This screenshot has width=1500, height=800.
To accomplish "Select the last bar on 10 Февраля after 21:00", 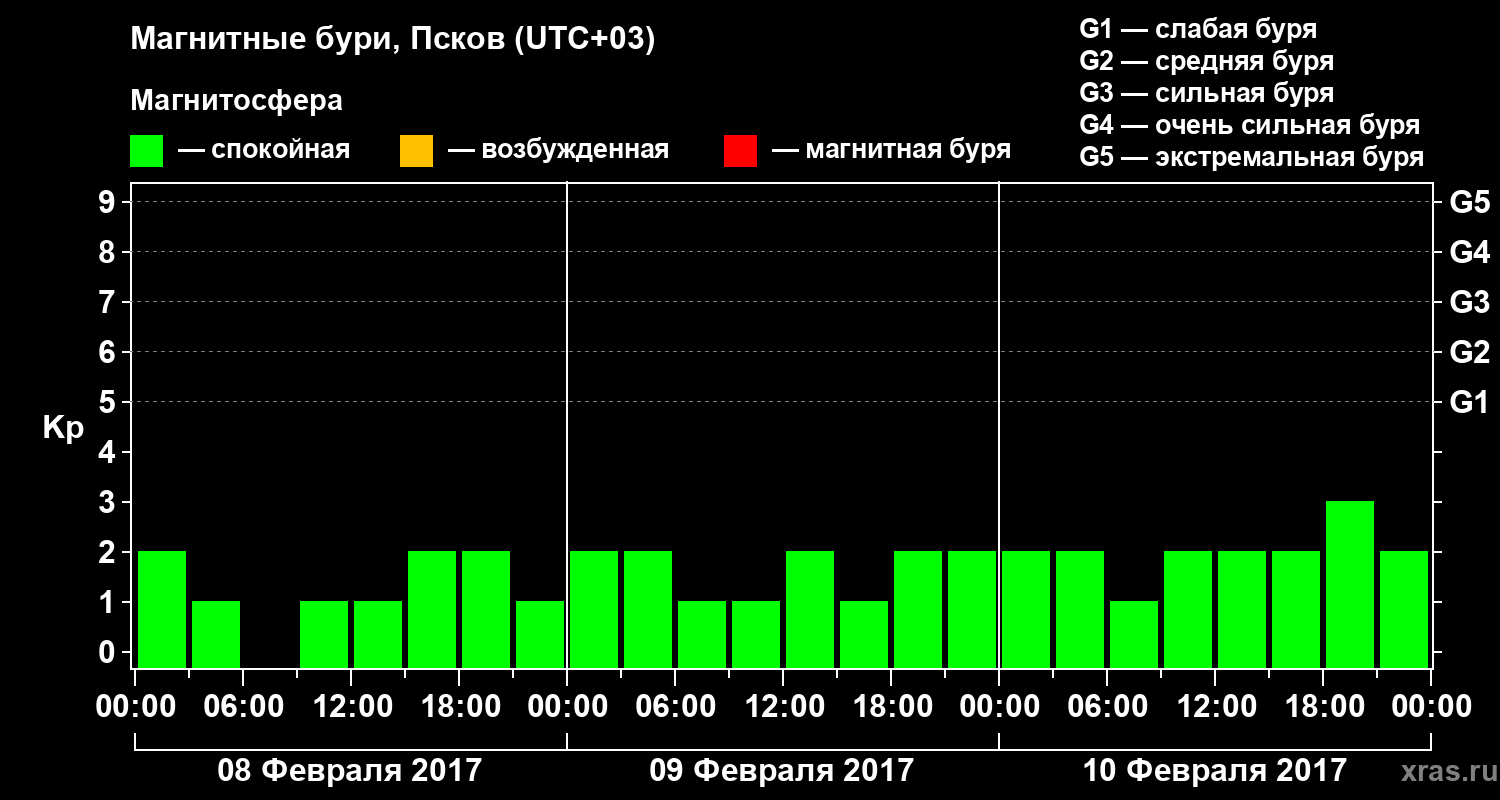I will point(1404,609).
